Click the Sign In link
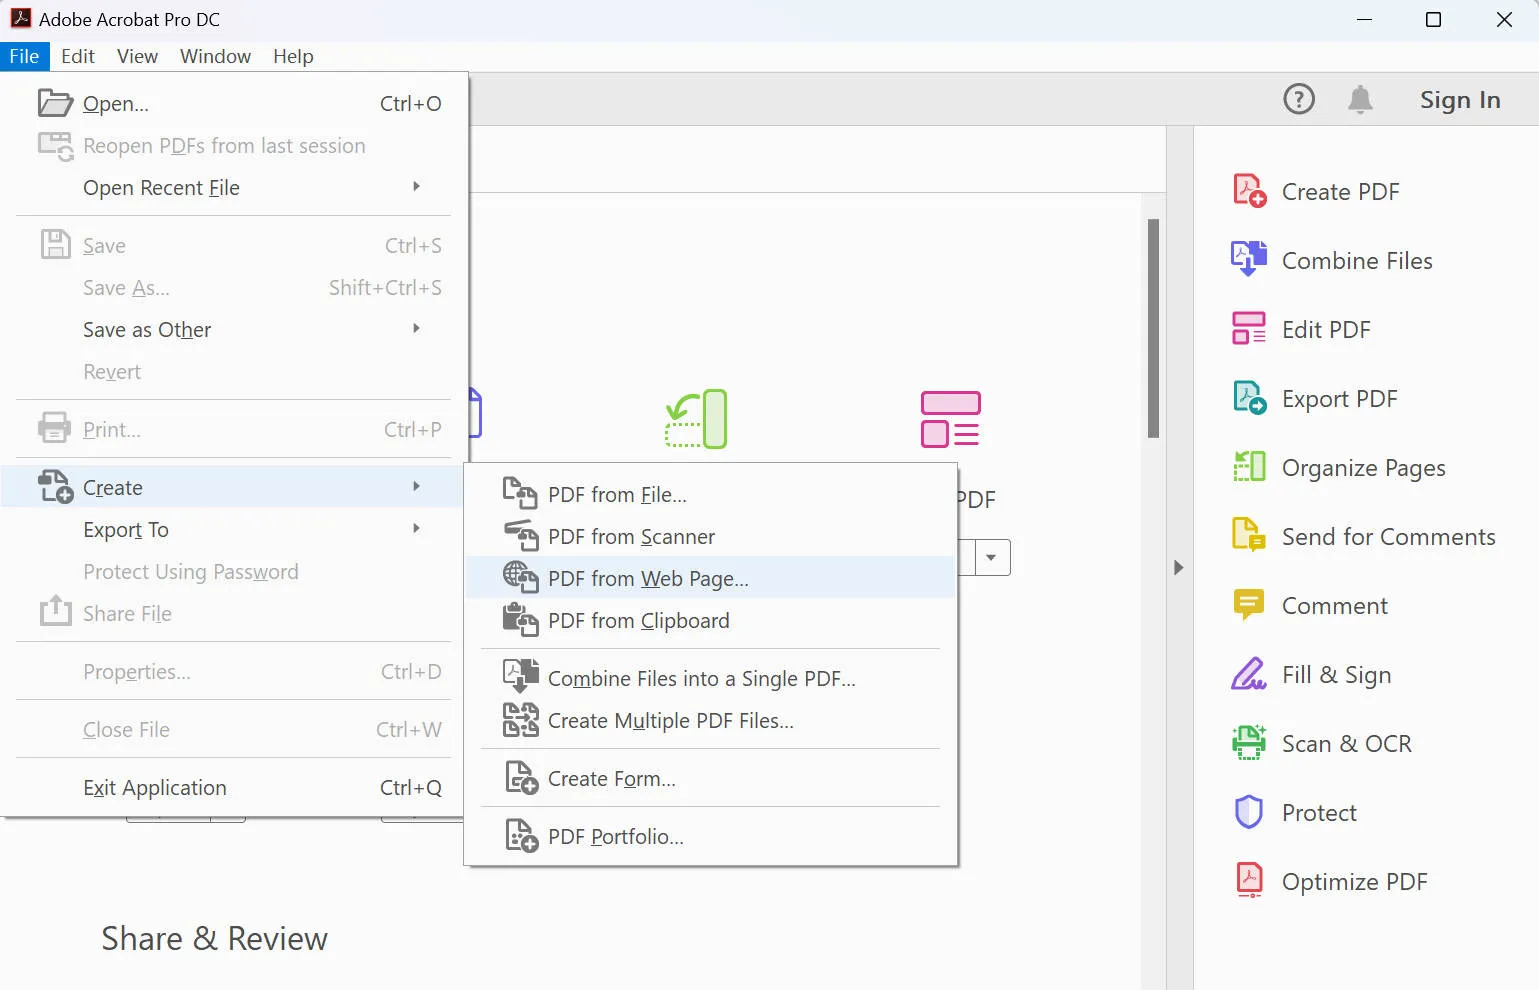The width and height of the screenshot is (1539, 990). click(1459, 99)
